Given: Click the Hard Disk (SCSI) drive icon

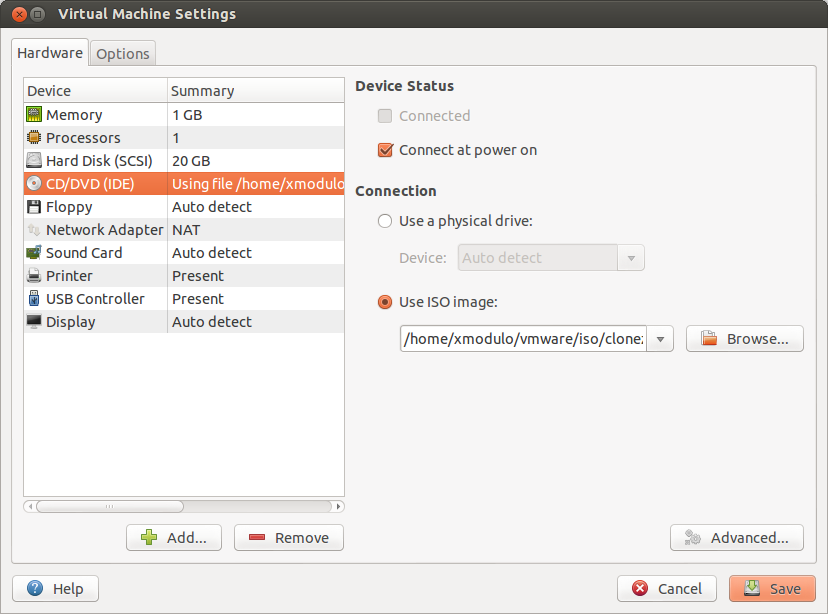Looking at the screenshot, I should tap(34, 160).
